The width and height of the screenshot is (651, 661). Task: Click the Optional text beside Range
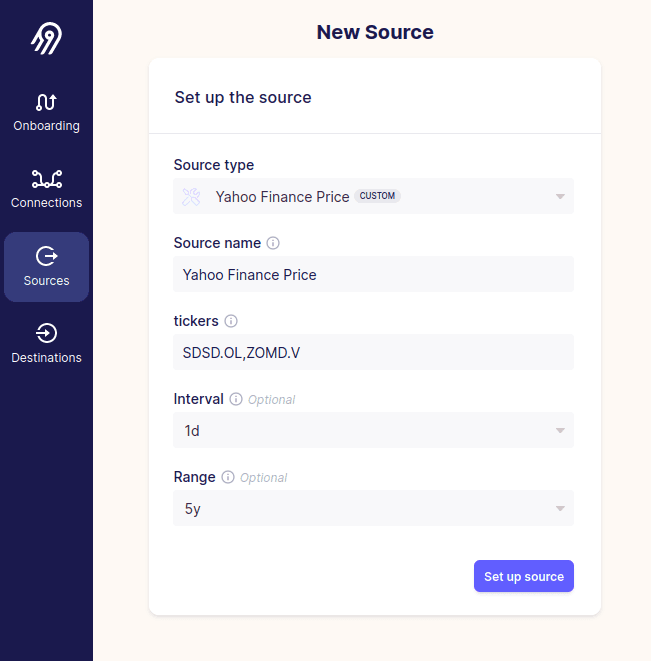coord(264,478)
